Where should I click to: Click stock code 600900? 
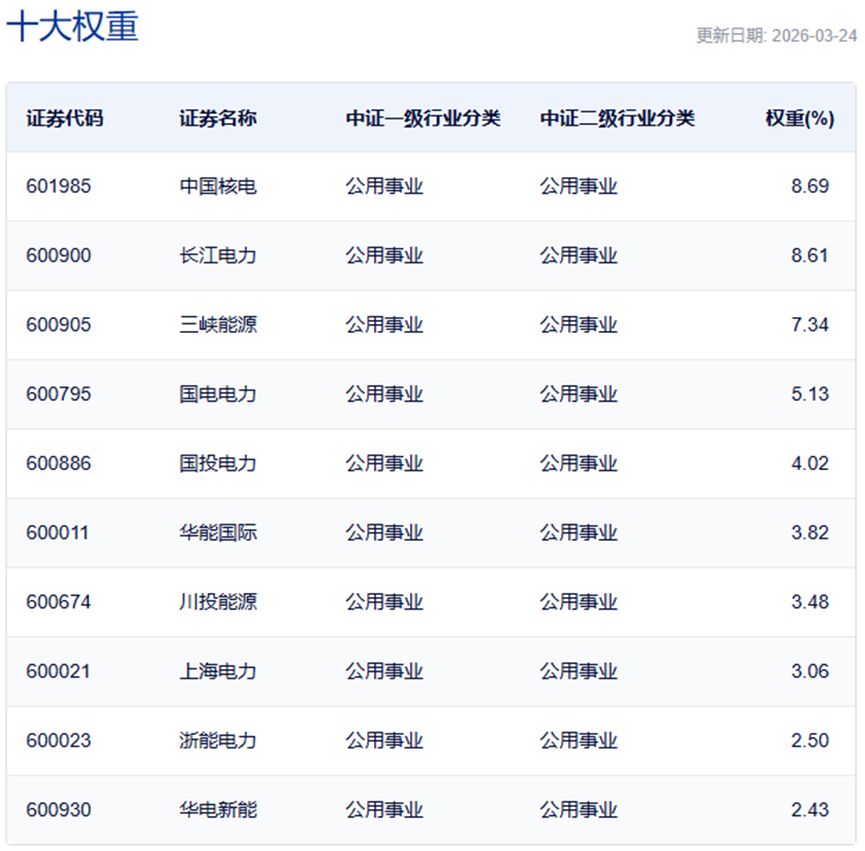[58, 256]
